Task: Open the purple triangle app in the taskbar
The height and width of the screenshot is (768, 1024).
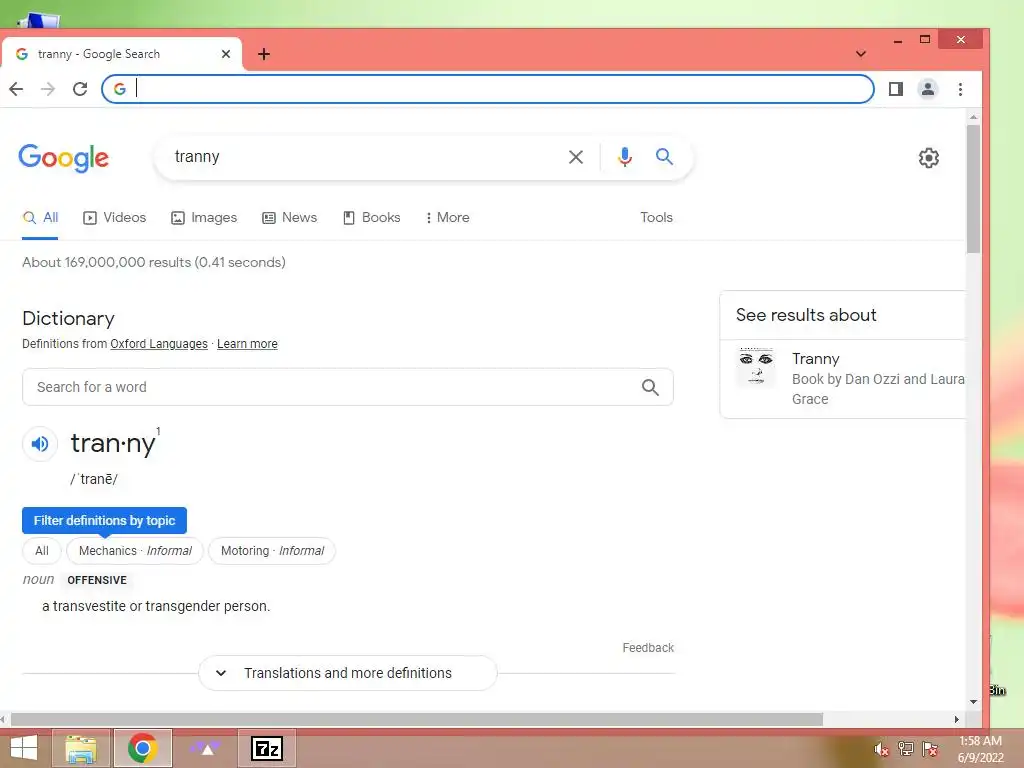Action: [205, 748]
